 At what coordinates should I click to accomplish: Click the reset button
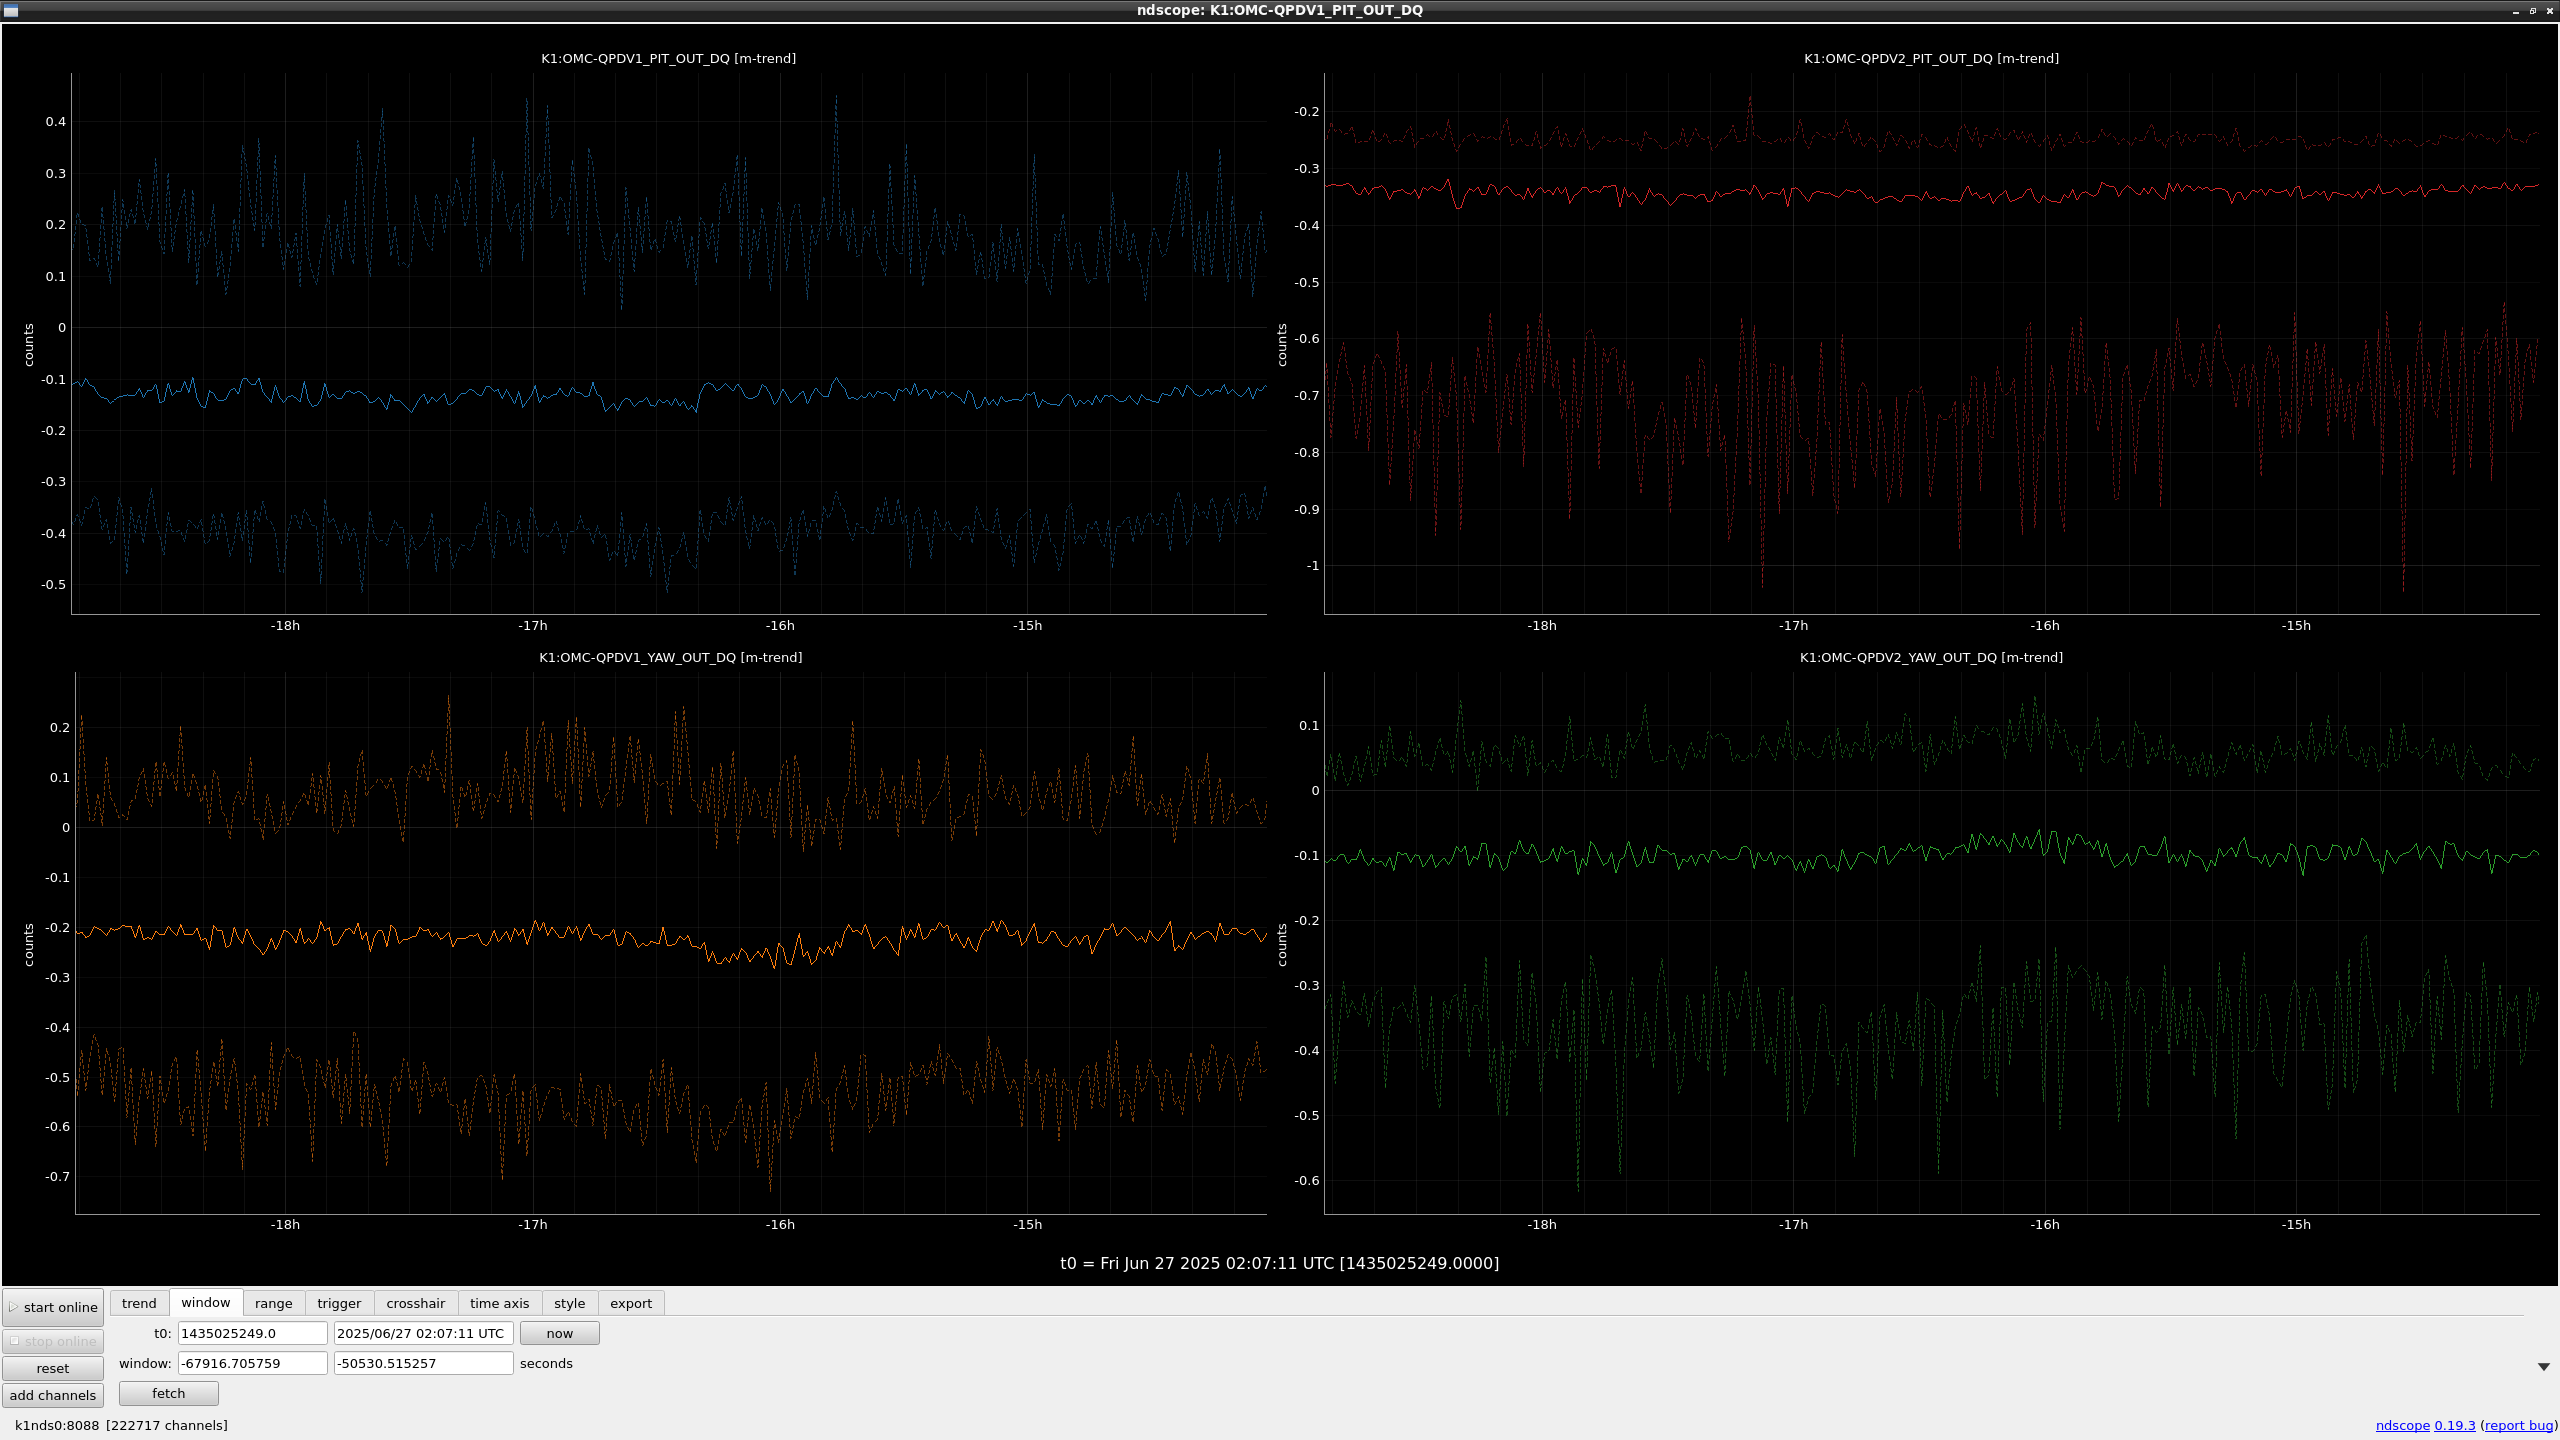(x=53, y=1368)
